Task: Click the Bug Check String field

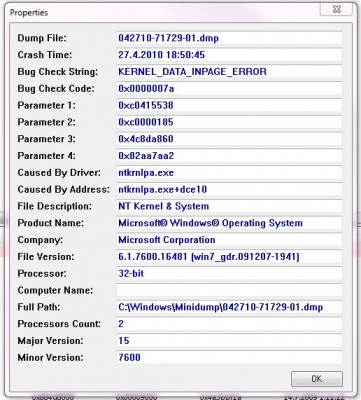Action: 229,72
